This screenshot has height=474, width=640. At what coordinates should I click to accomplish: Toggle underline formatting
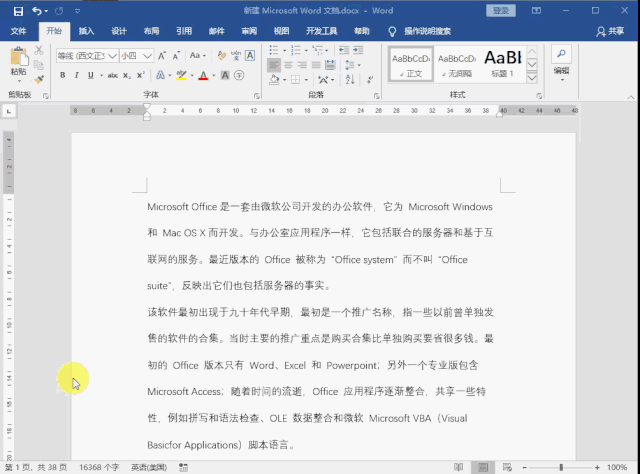pyautogui.click(x=91, y=75)
